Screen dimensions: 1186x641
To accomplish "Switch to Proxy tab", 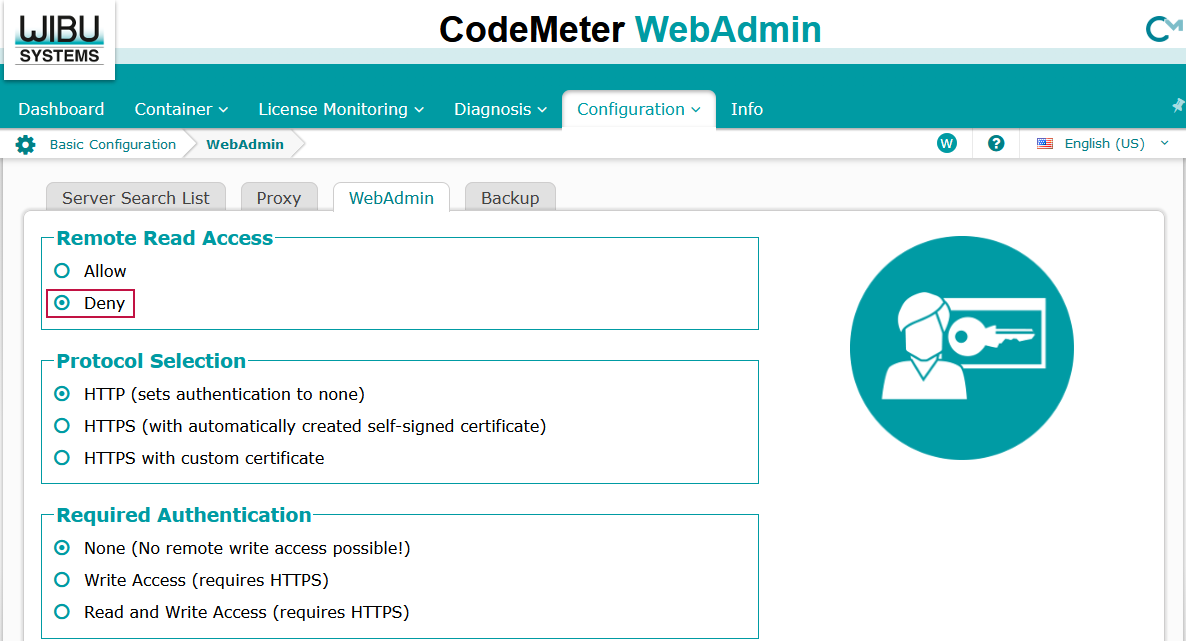I will 279,198.
